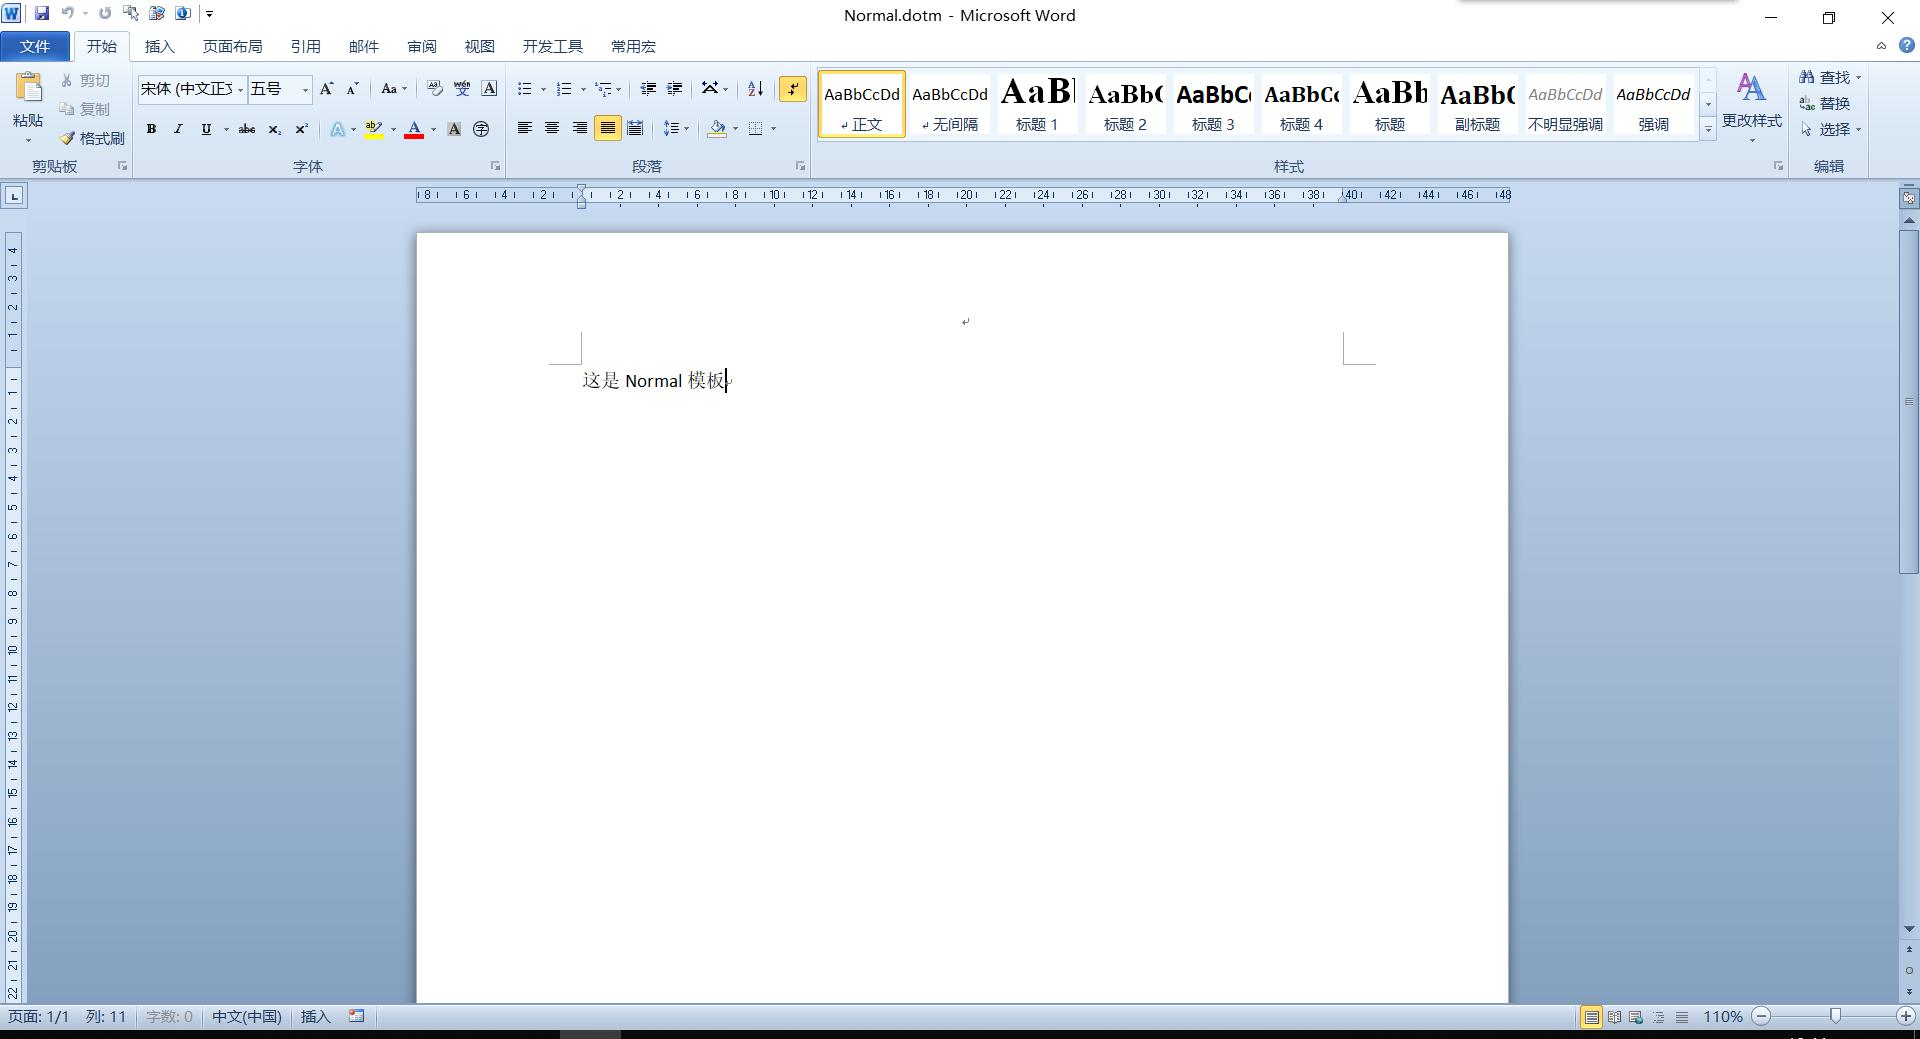Switch to the 开发工具 (Developer) tab
Image resolution: width=1920 pixels, height=1039 pixels.
[x=552, y=46]
